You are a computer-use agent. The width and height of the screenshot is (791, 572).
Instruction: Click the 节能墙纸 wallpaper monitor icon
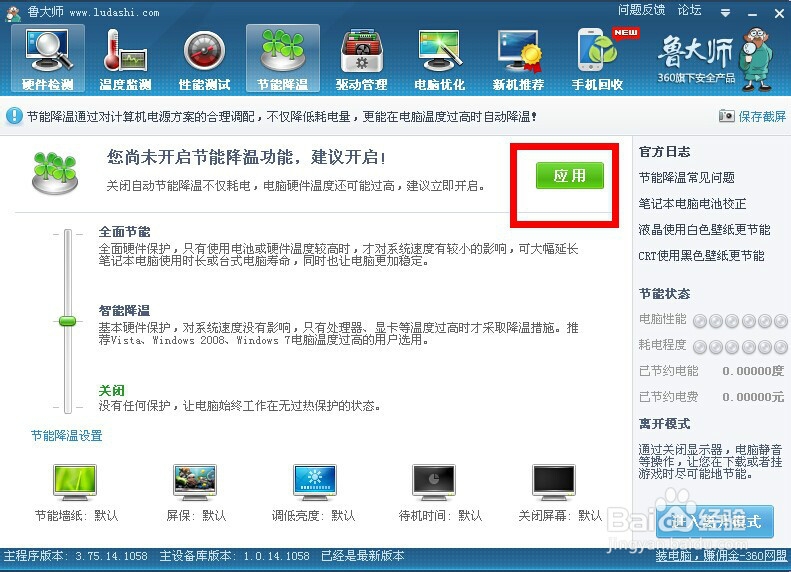(x=75, y=482)
